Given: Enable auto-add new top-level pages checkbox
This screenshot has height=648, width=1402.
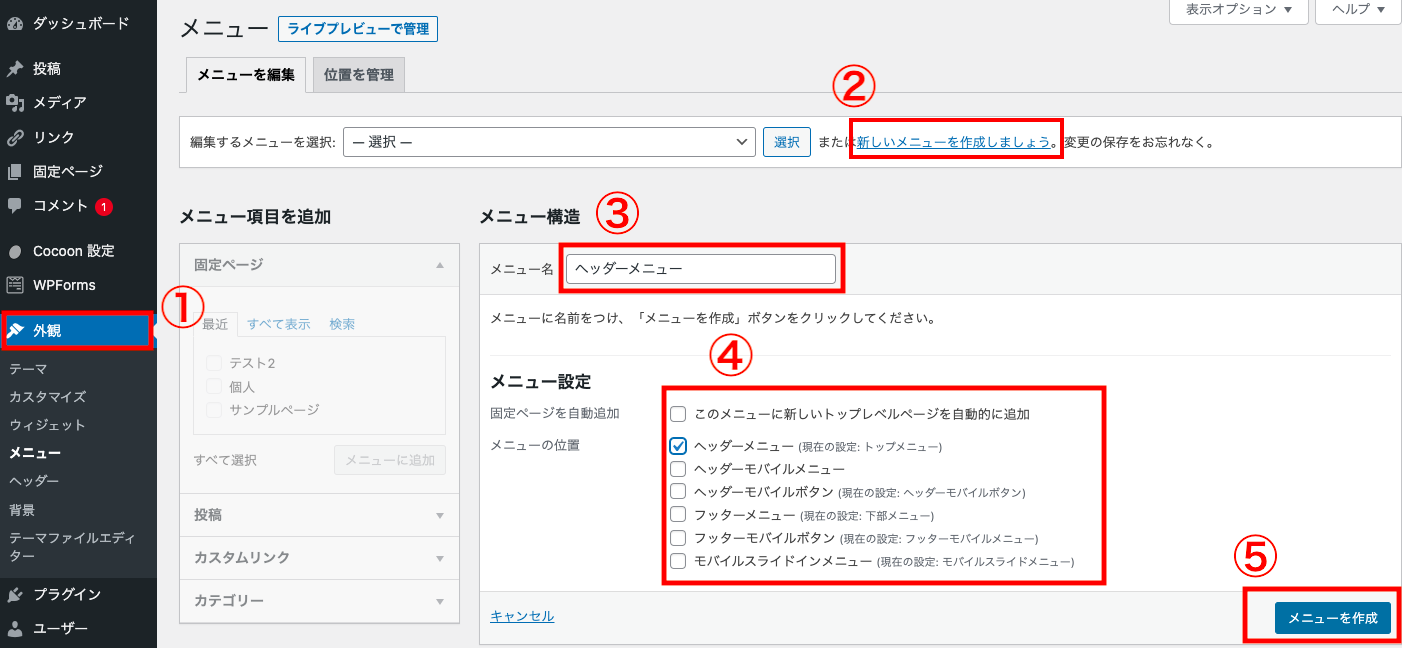Looking at the screenshot, I should coord(678,413).
